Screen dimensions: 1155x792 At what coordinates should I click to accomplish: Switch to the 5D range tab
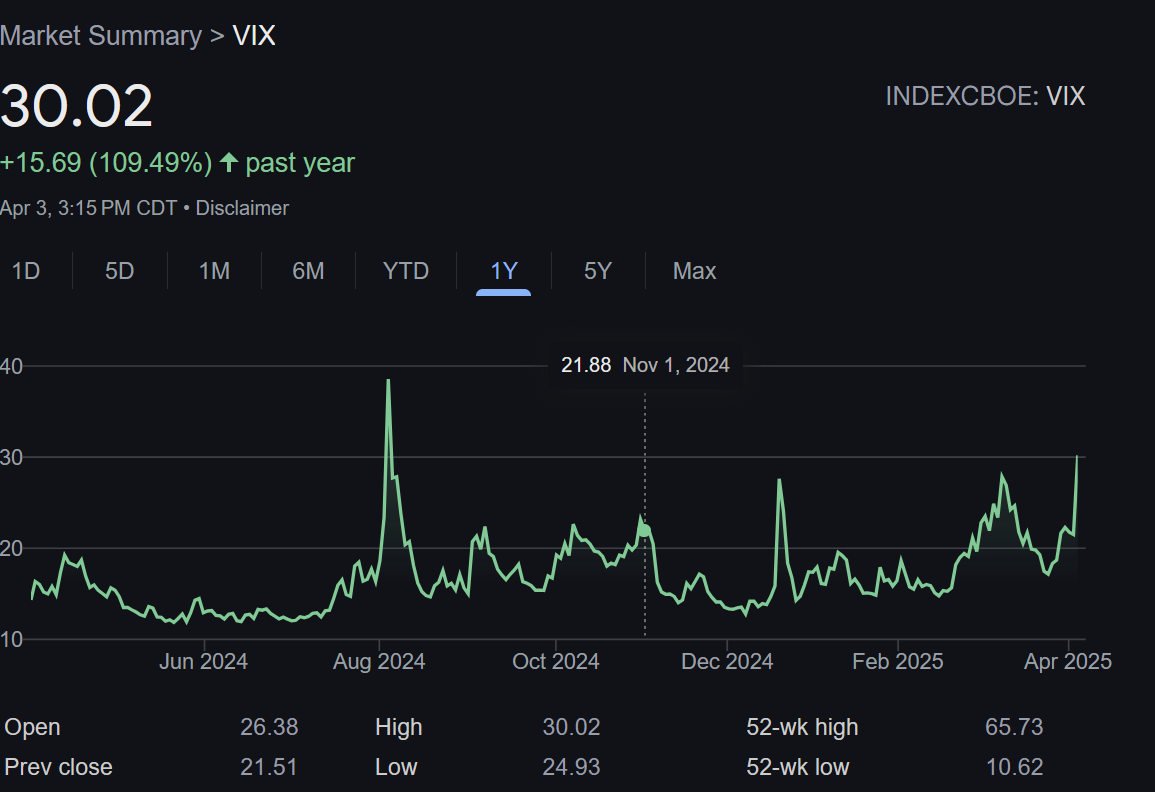pos(119,271)
